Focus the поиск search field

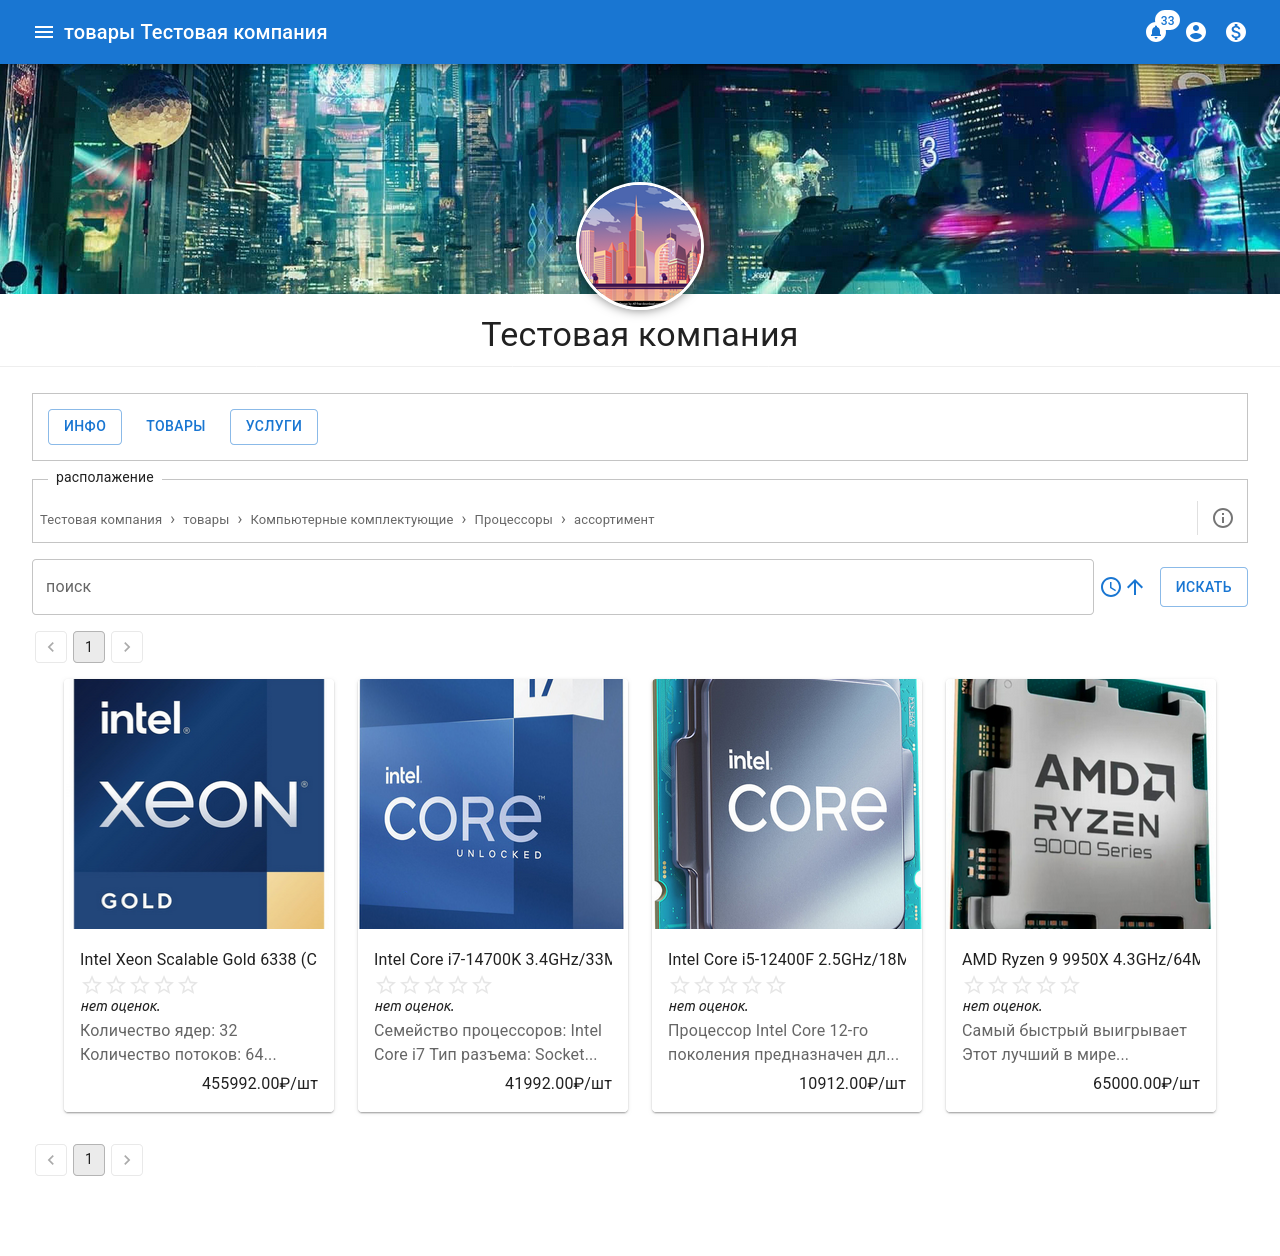[x=562, y=587]
